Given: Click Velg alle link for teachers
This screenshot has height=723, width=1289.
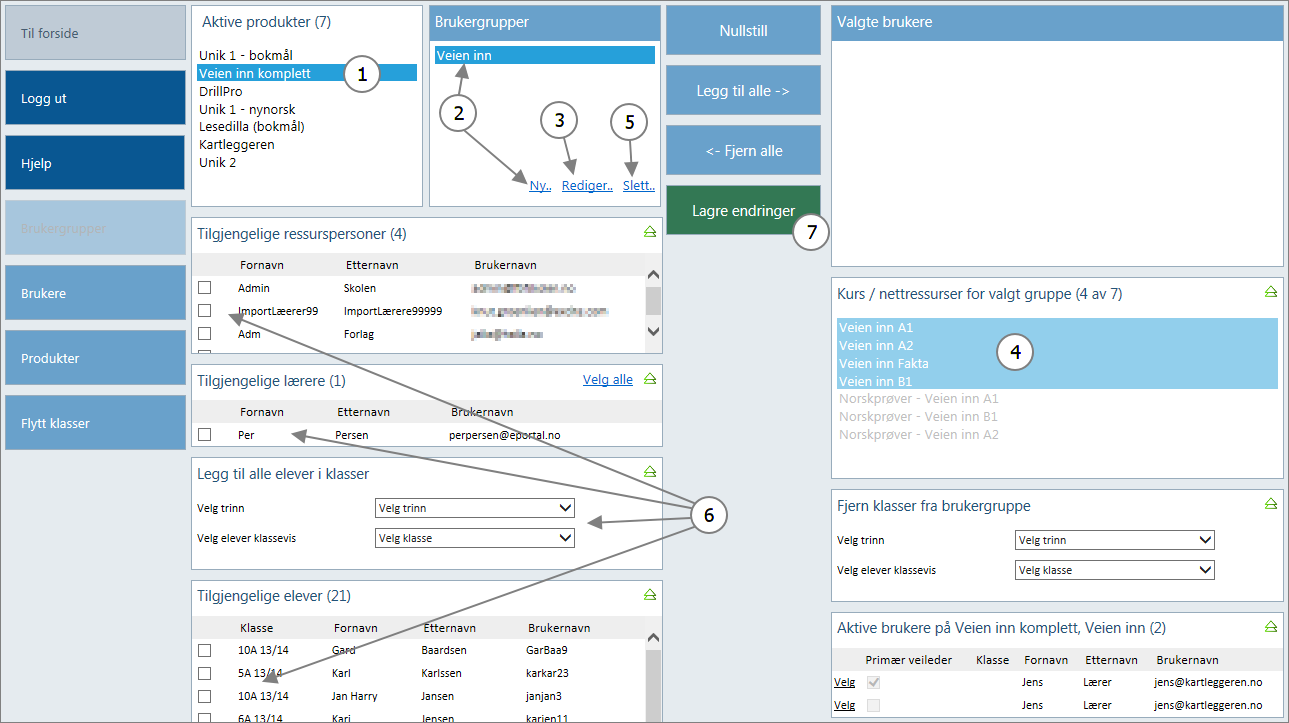Looking at the screenshot, I should [608, 379].
